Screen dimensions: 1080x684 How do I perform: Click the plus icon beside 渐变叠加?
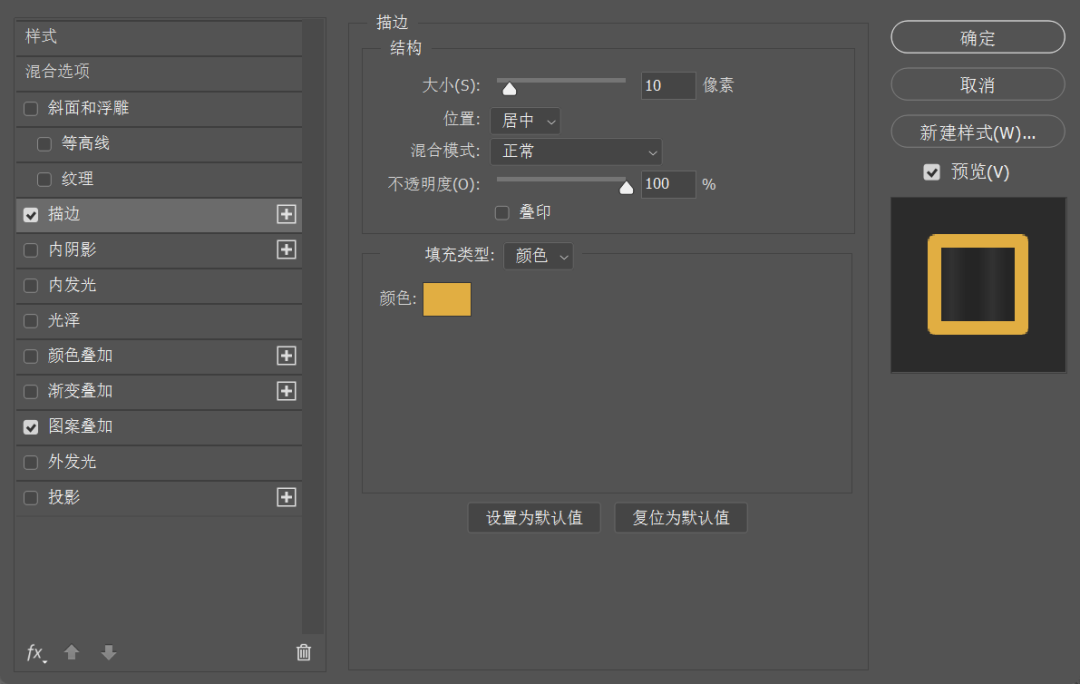(x=286, y=391)
